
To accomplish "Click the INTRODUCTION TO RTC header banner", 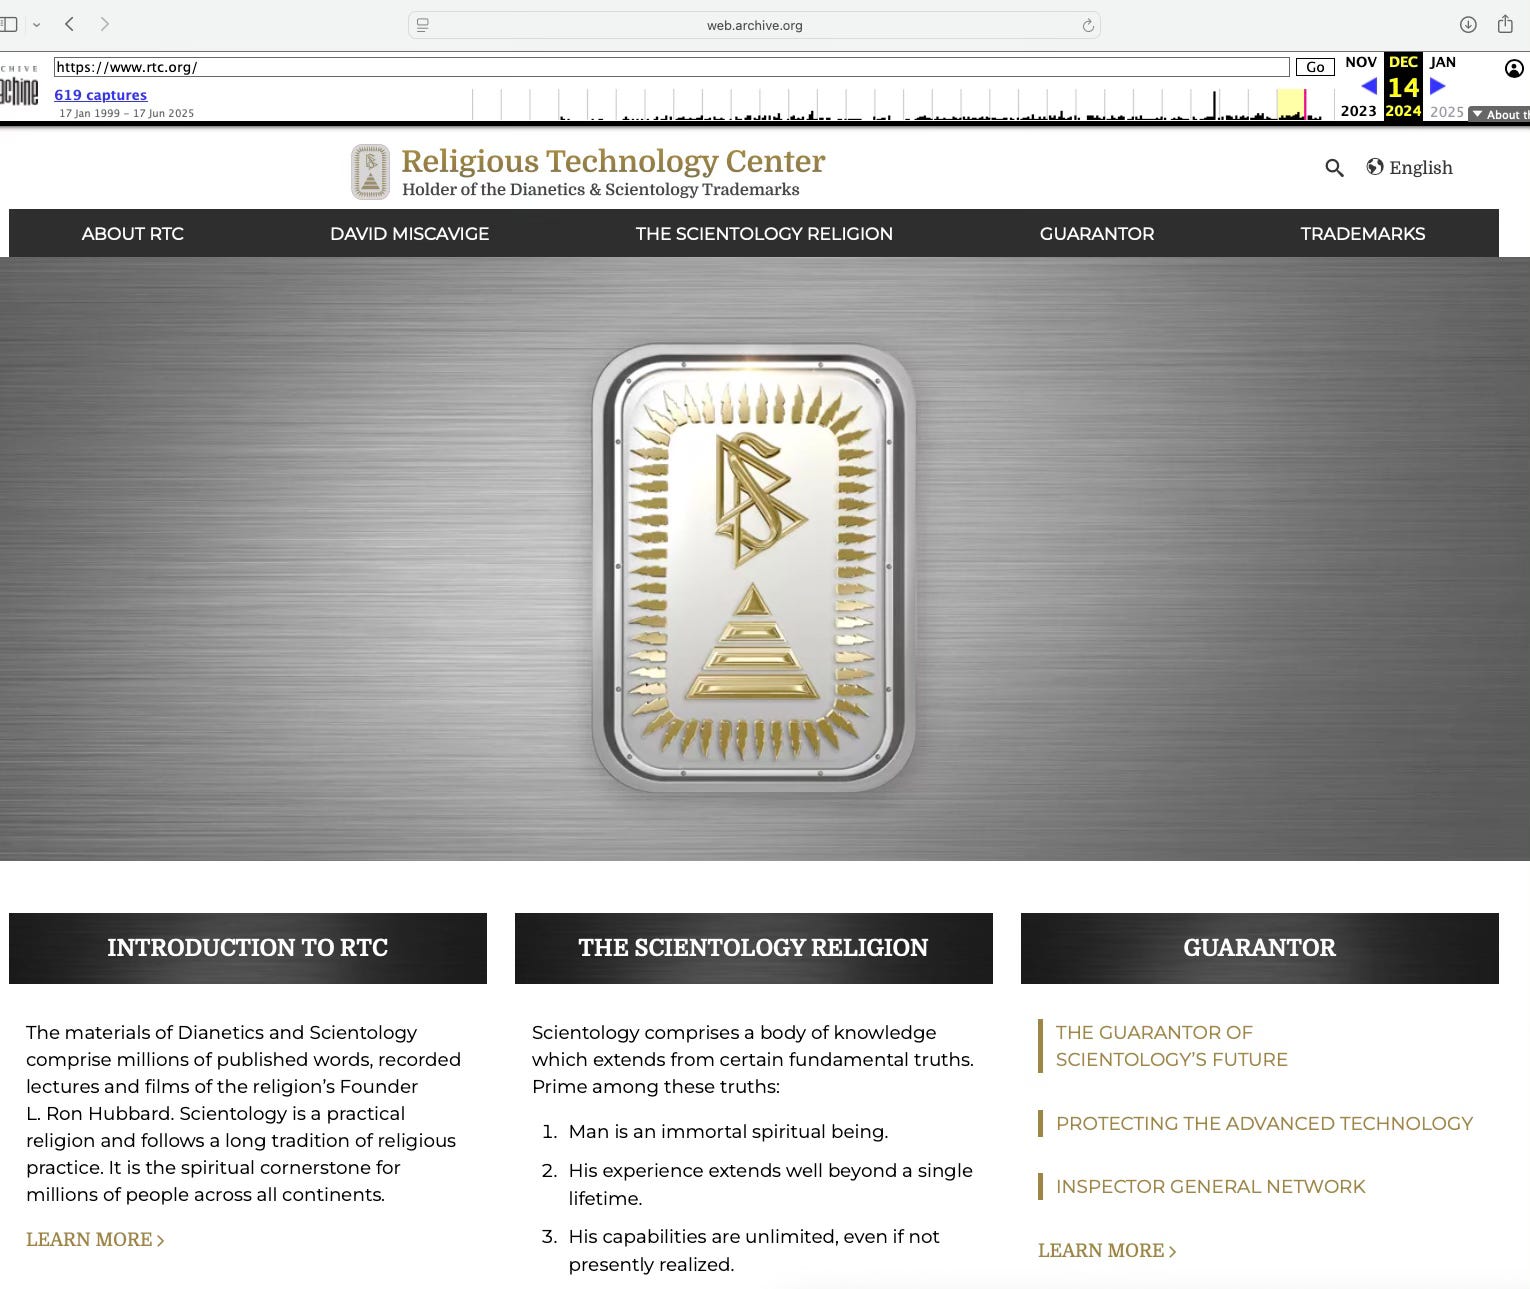I will click(248, 948).
